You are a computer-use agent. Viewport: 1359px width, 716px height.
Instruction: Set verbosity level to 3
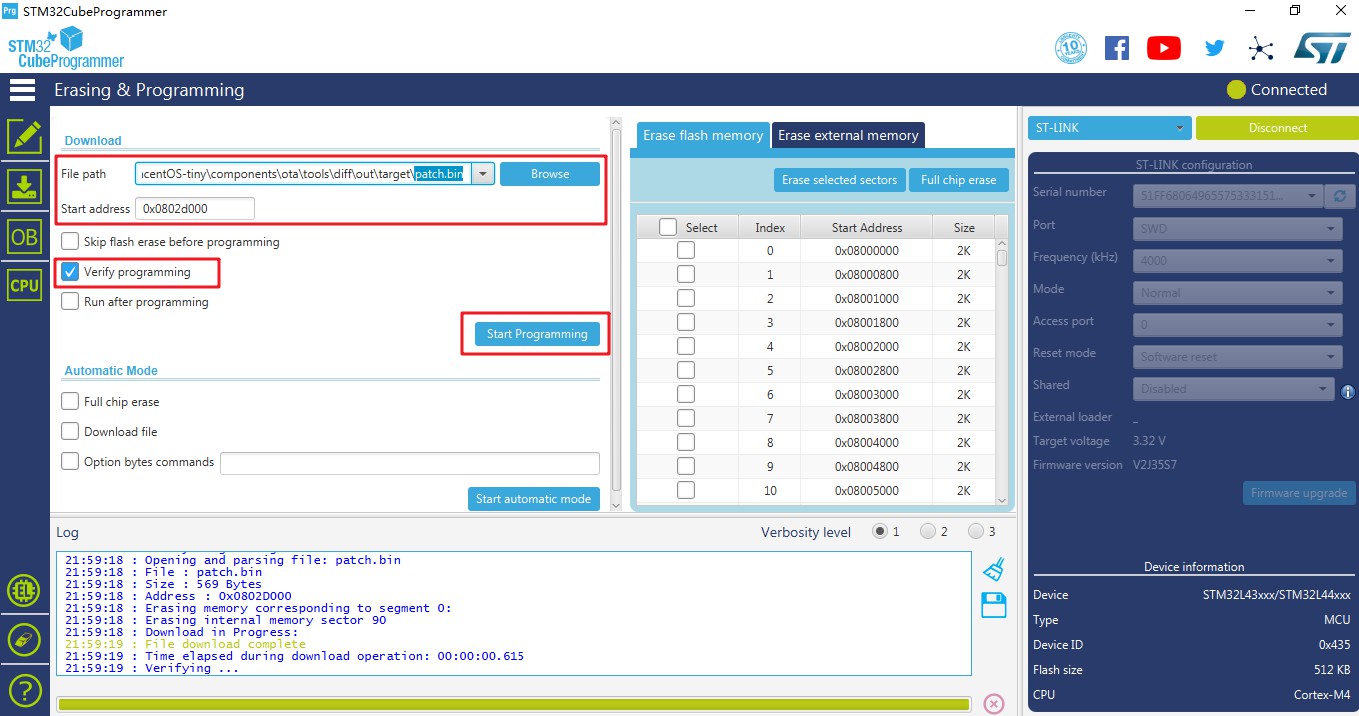click(975, 532)
